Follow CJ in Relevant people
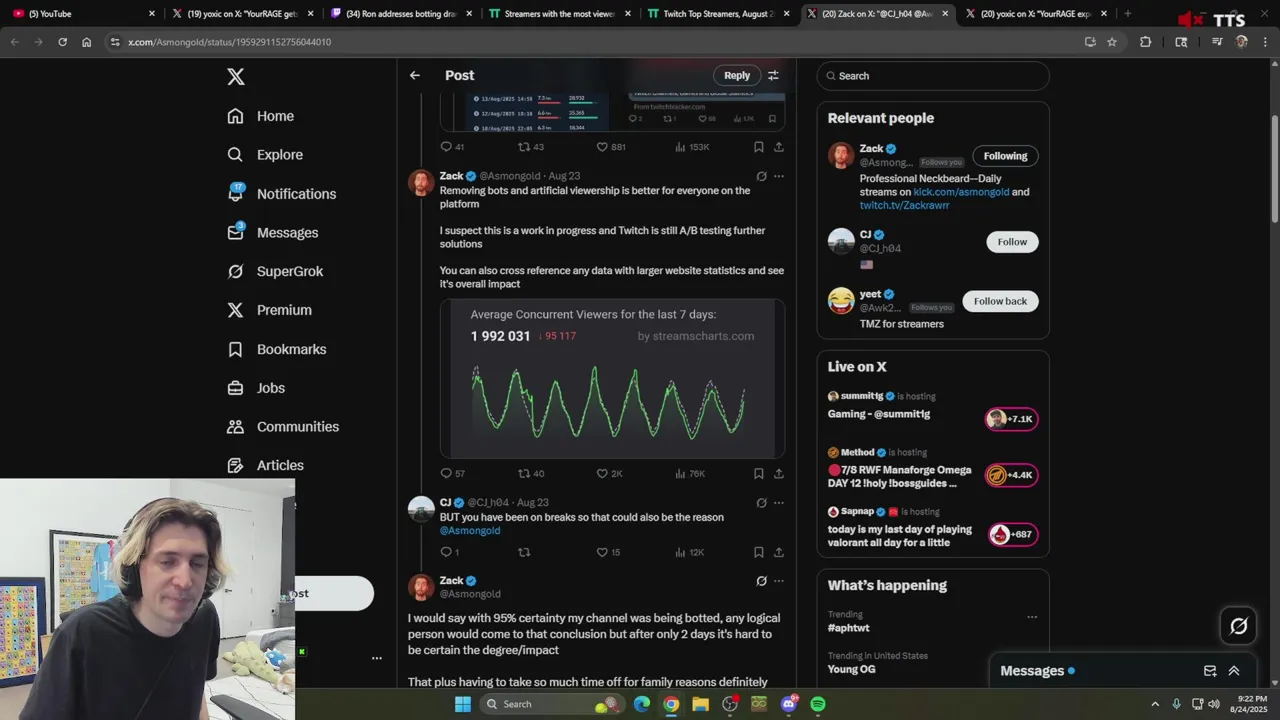1280x720 pixels. click(x=1012, y=242)
